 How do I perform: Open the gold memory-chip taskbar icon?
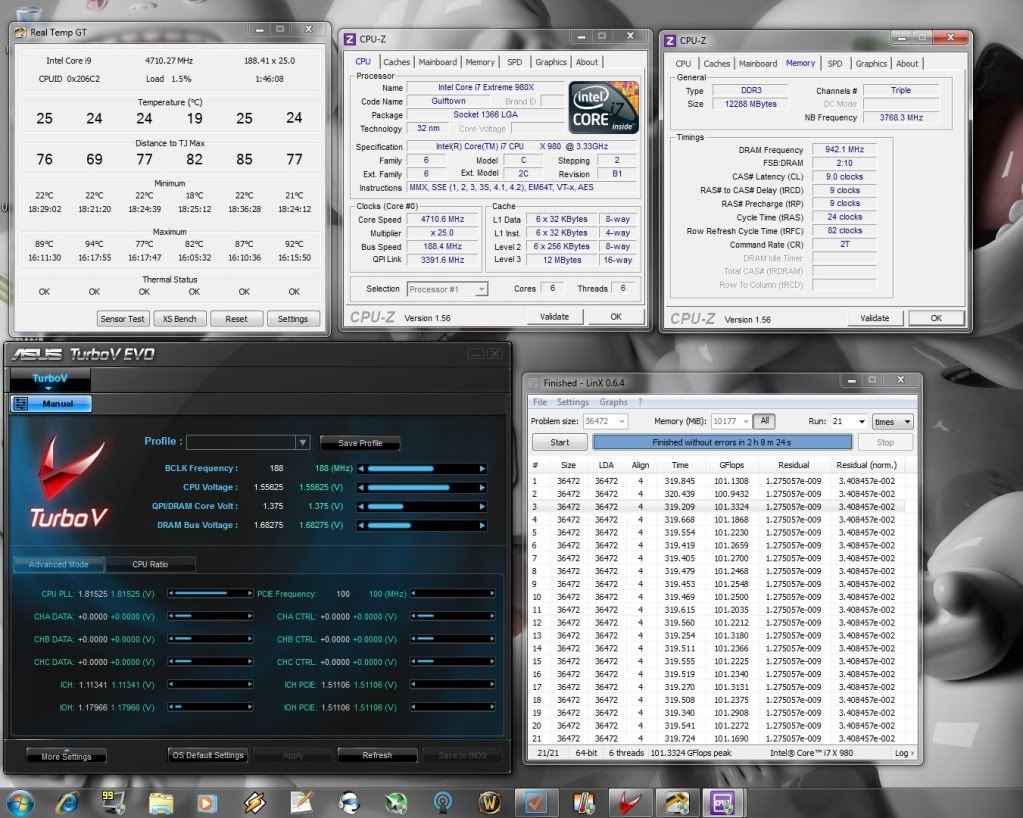pyautogui.click(x=677, y=802)
